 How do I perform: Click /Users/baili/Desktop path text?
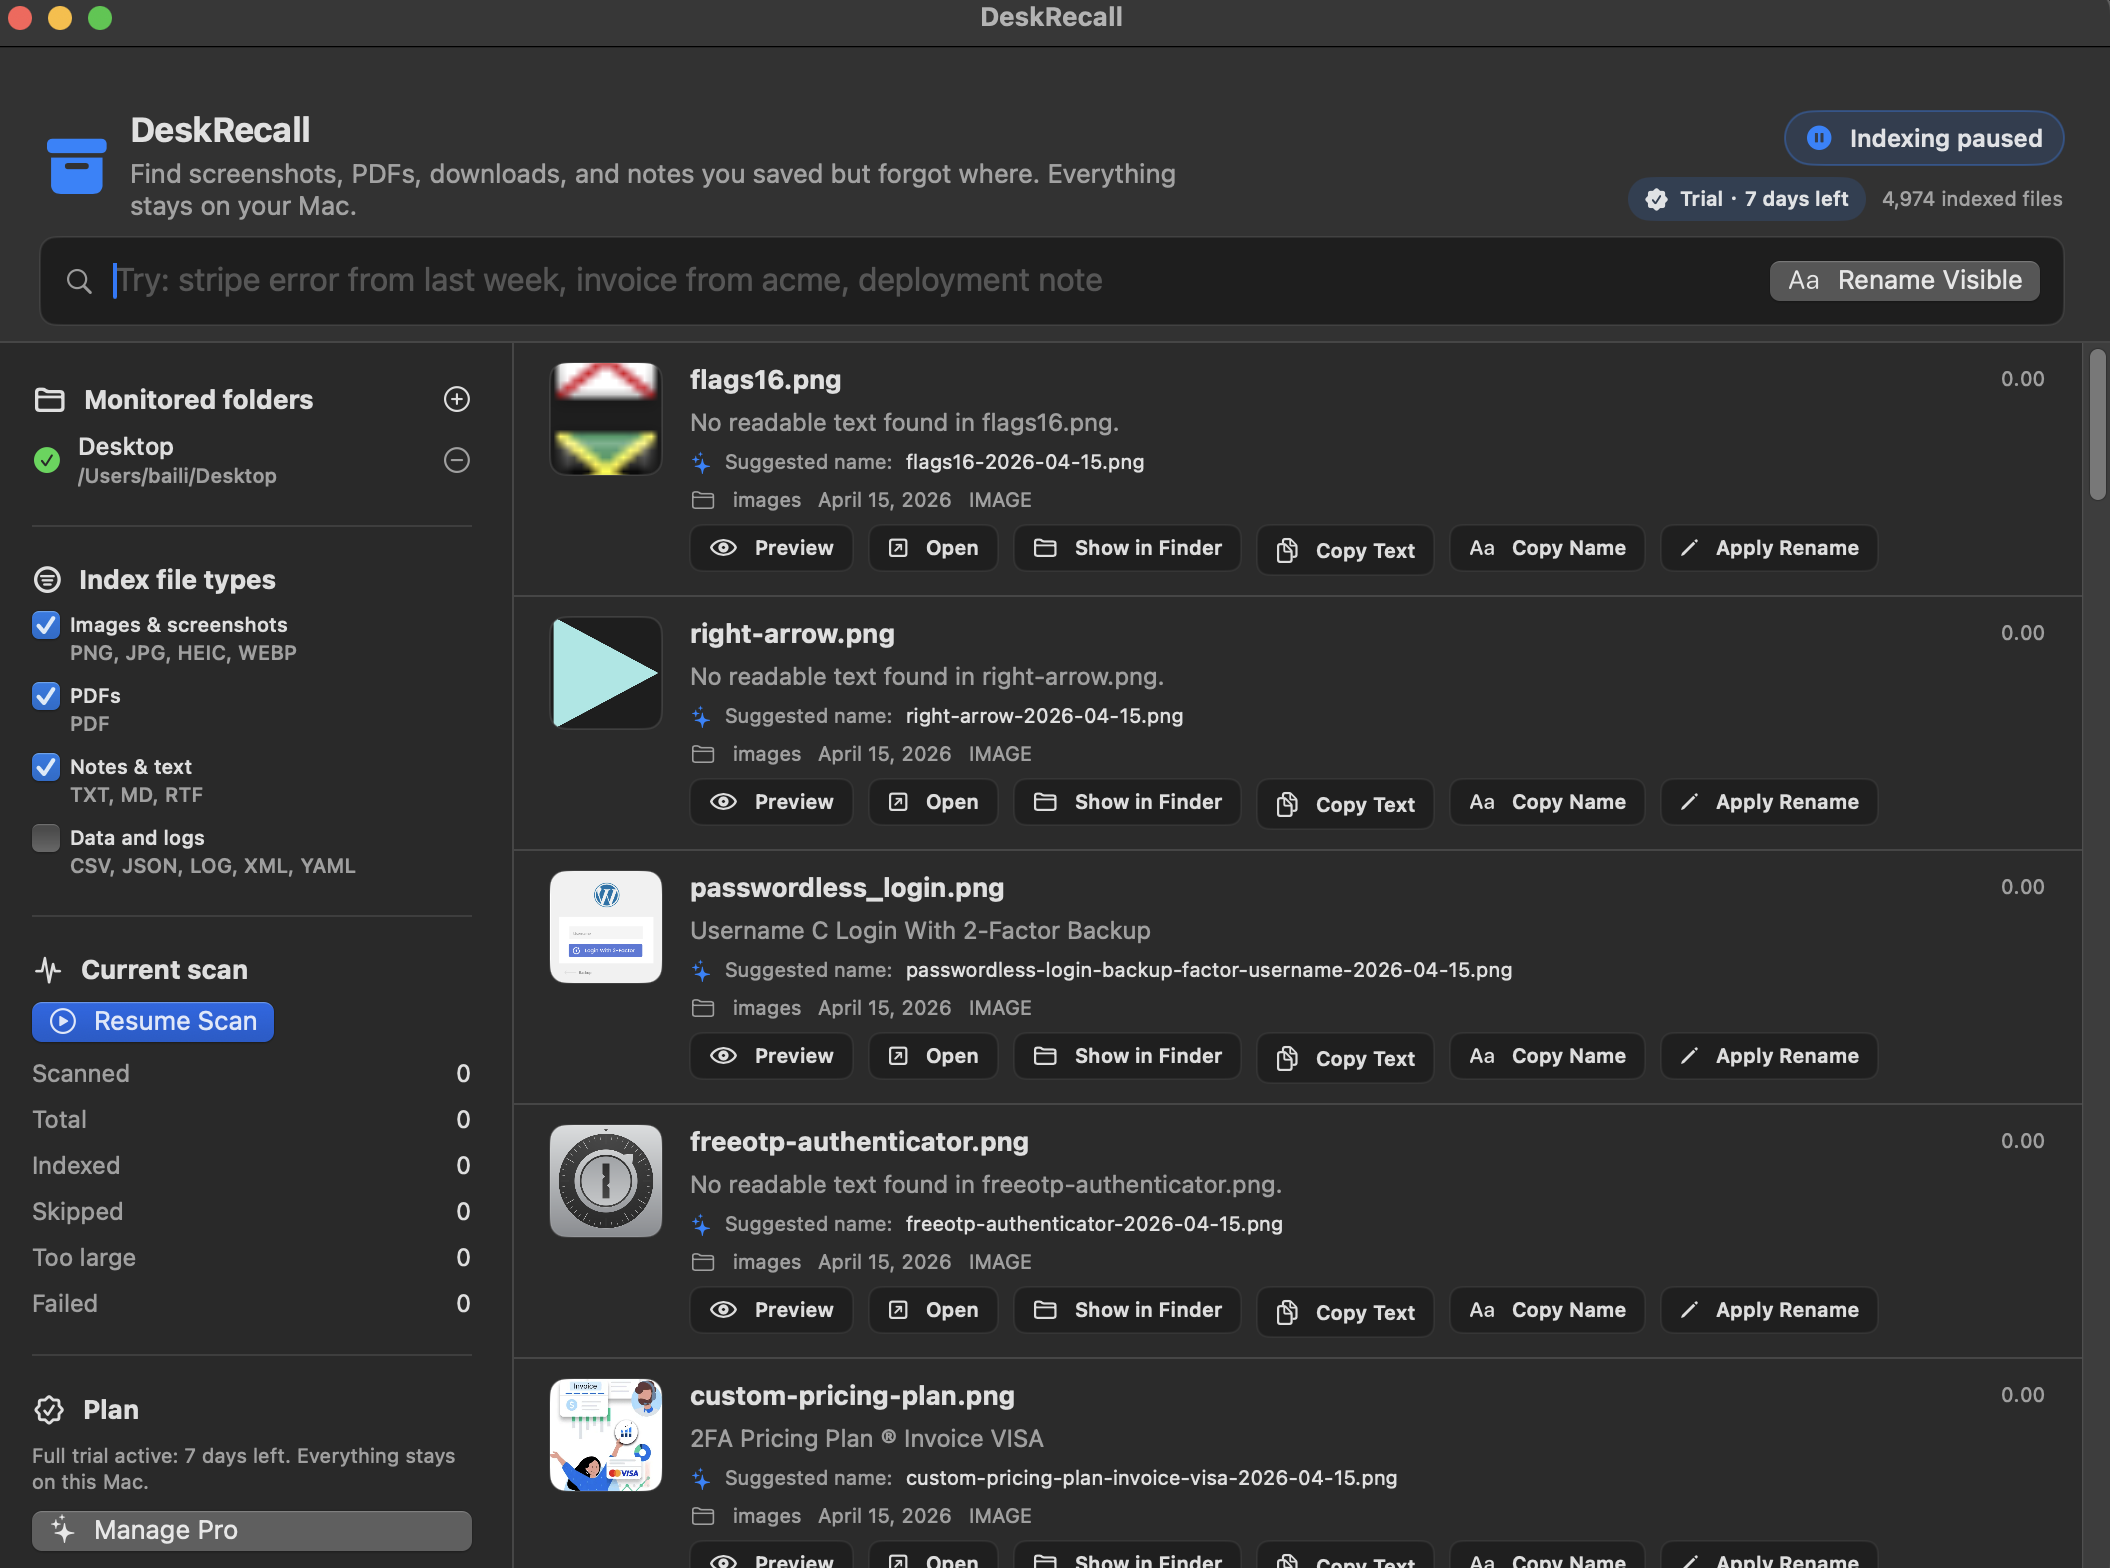point(177,476)
